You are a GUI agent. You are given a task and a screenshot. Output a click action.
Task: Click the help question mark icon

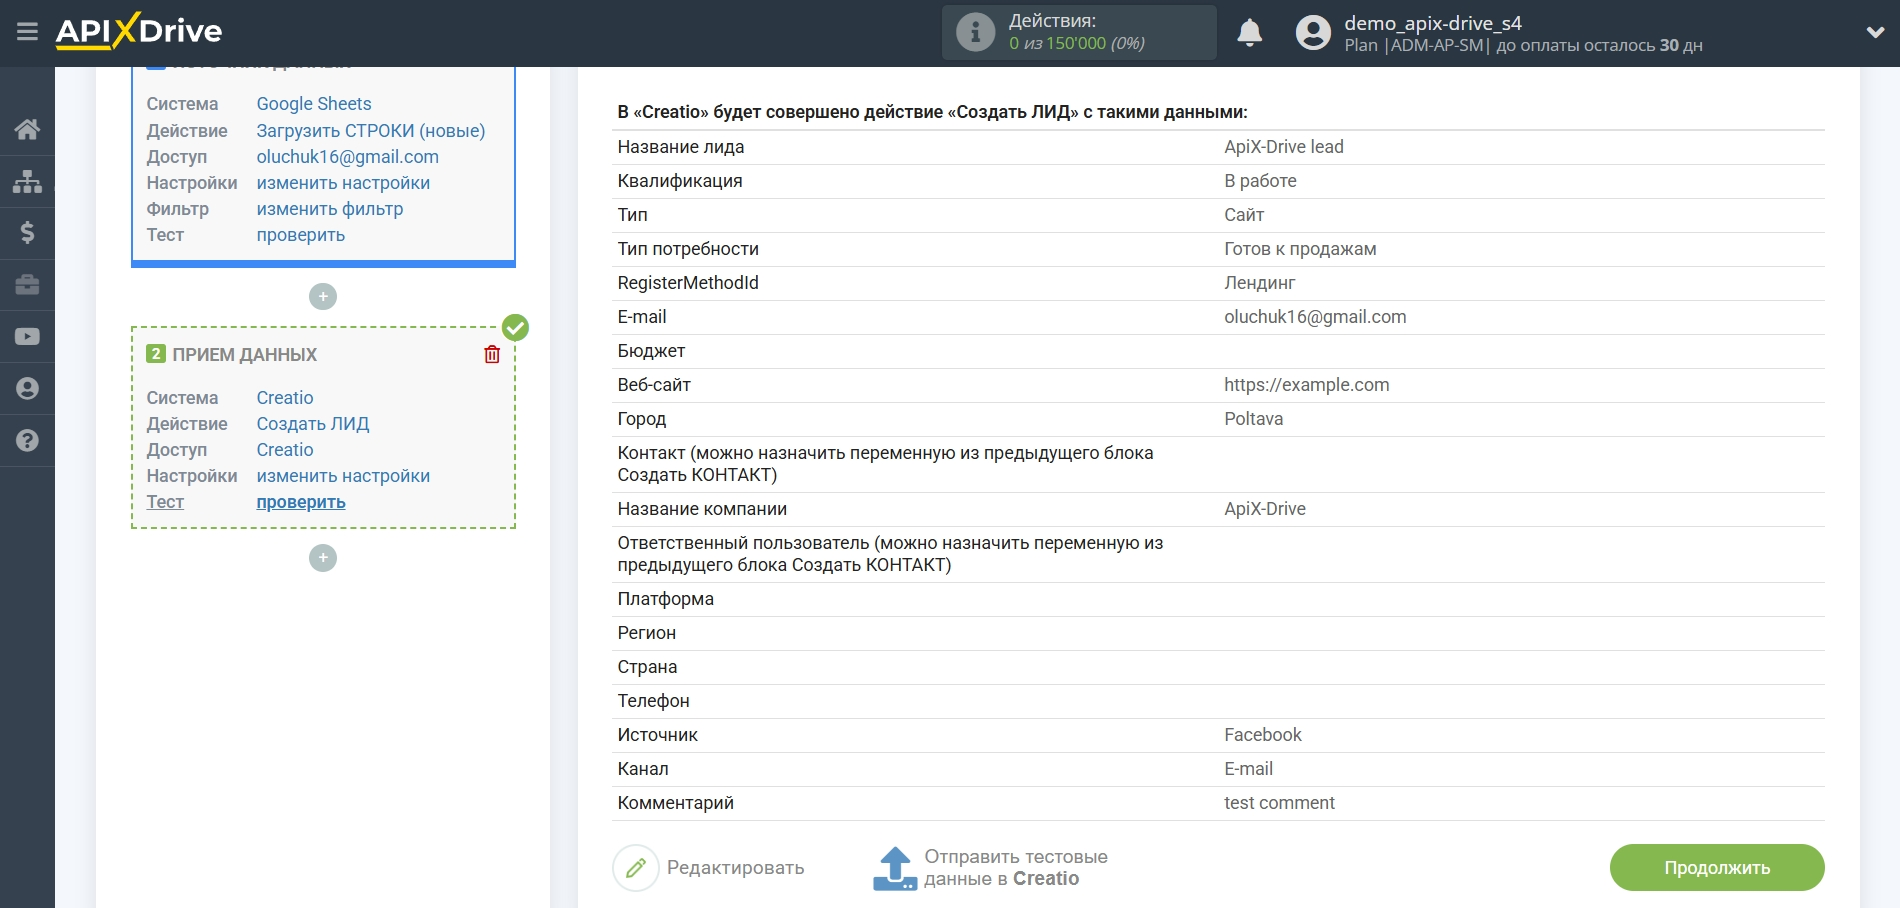pyautogui.click(x=27, y=441)
